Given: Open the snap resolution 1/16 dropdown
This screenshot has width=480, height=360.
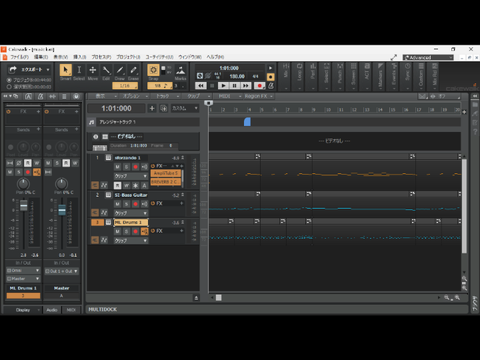Looking at the screenshot, I should [125, 86].
